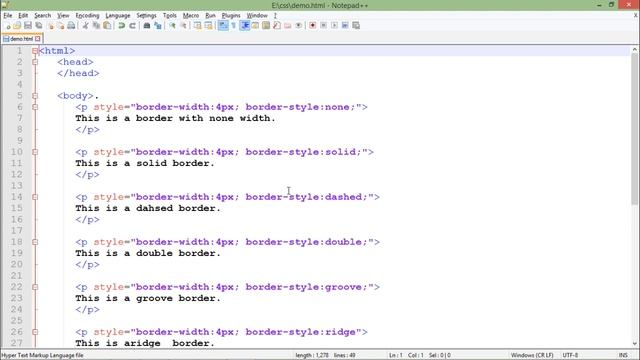Click the View menu
640x360 pixels.
tap(63, 16)
